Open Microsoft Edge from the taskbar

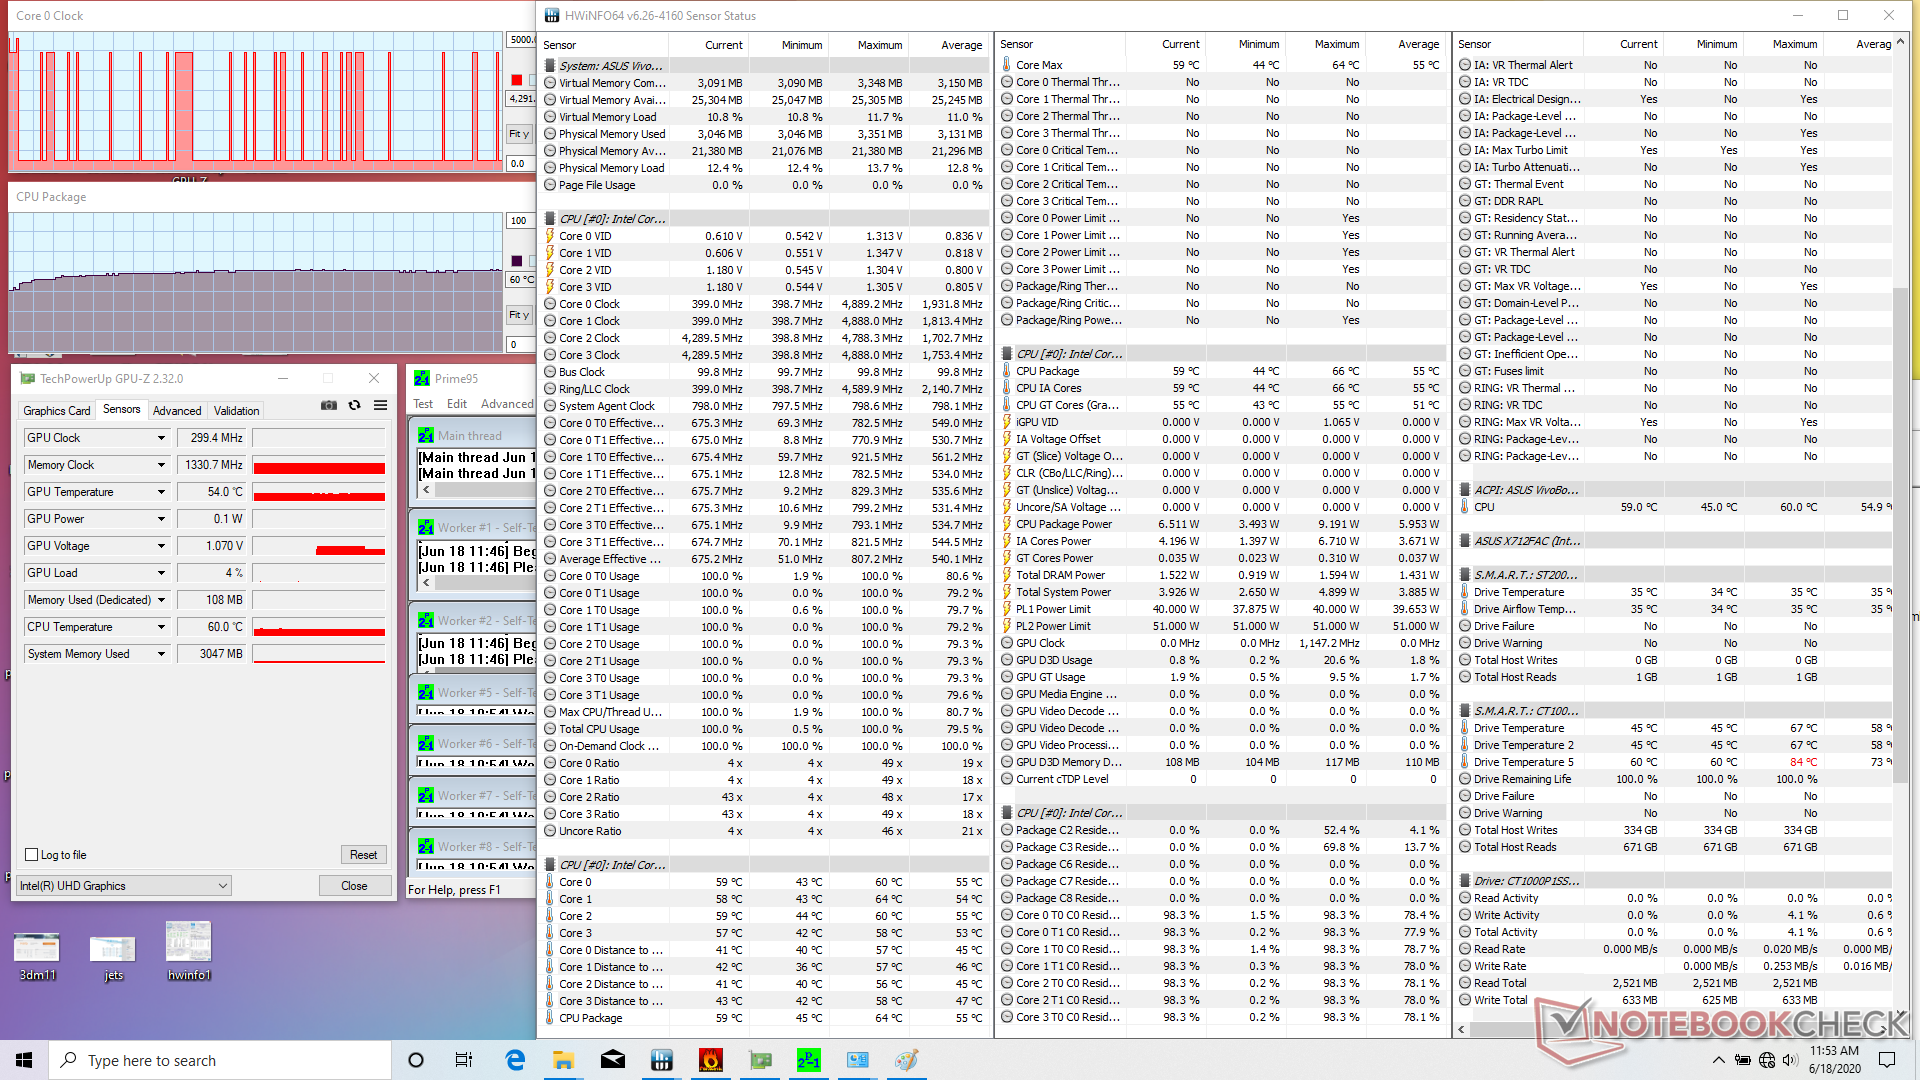[x=515, y=1060]
